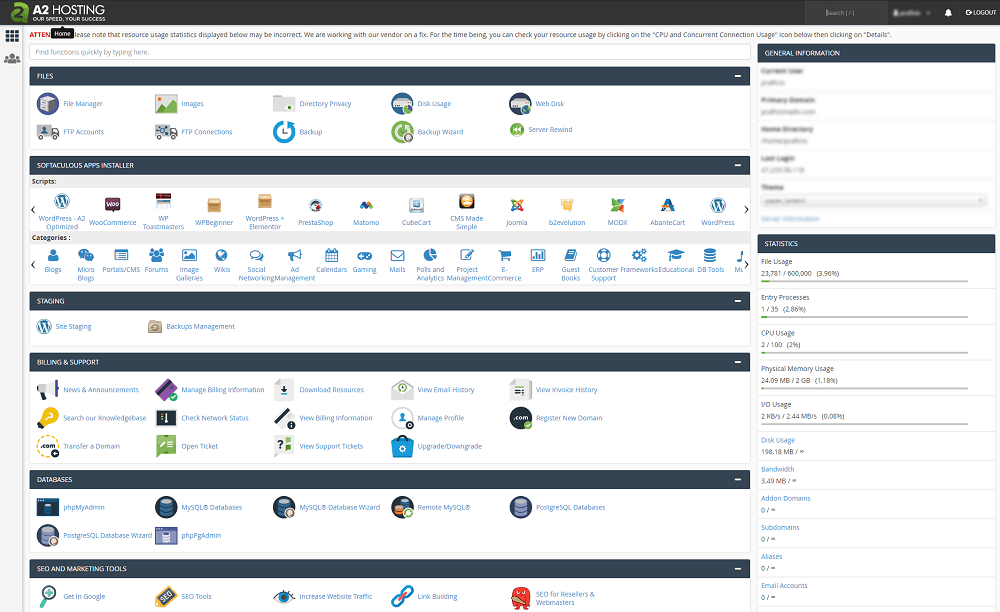Open Disk Usage icon
The width and height of the screenshot is (1000, 612).
402,103
